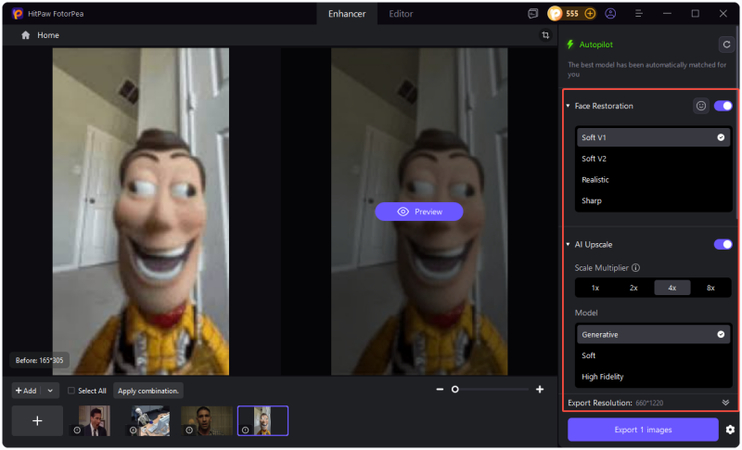Image resolution: width=742 pixels, height=450 pixels.
Task: Open the hamburger menu icon
Action: pos(639,14)
